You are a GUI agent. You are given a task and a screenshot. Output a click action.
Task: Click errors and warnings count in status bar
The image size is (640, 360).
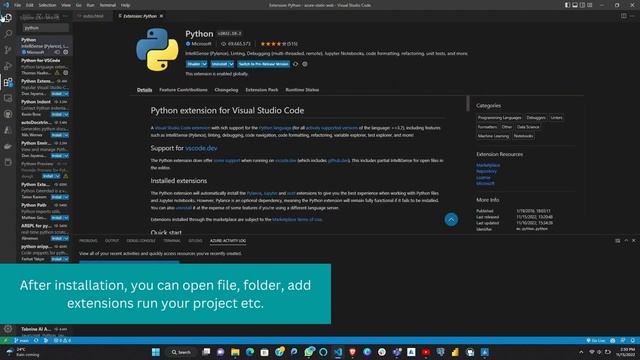pos(62,340)
